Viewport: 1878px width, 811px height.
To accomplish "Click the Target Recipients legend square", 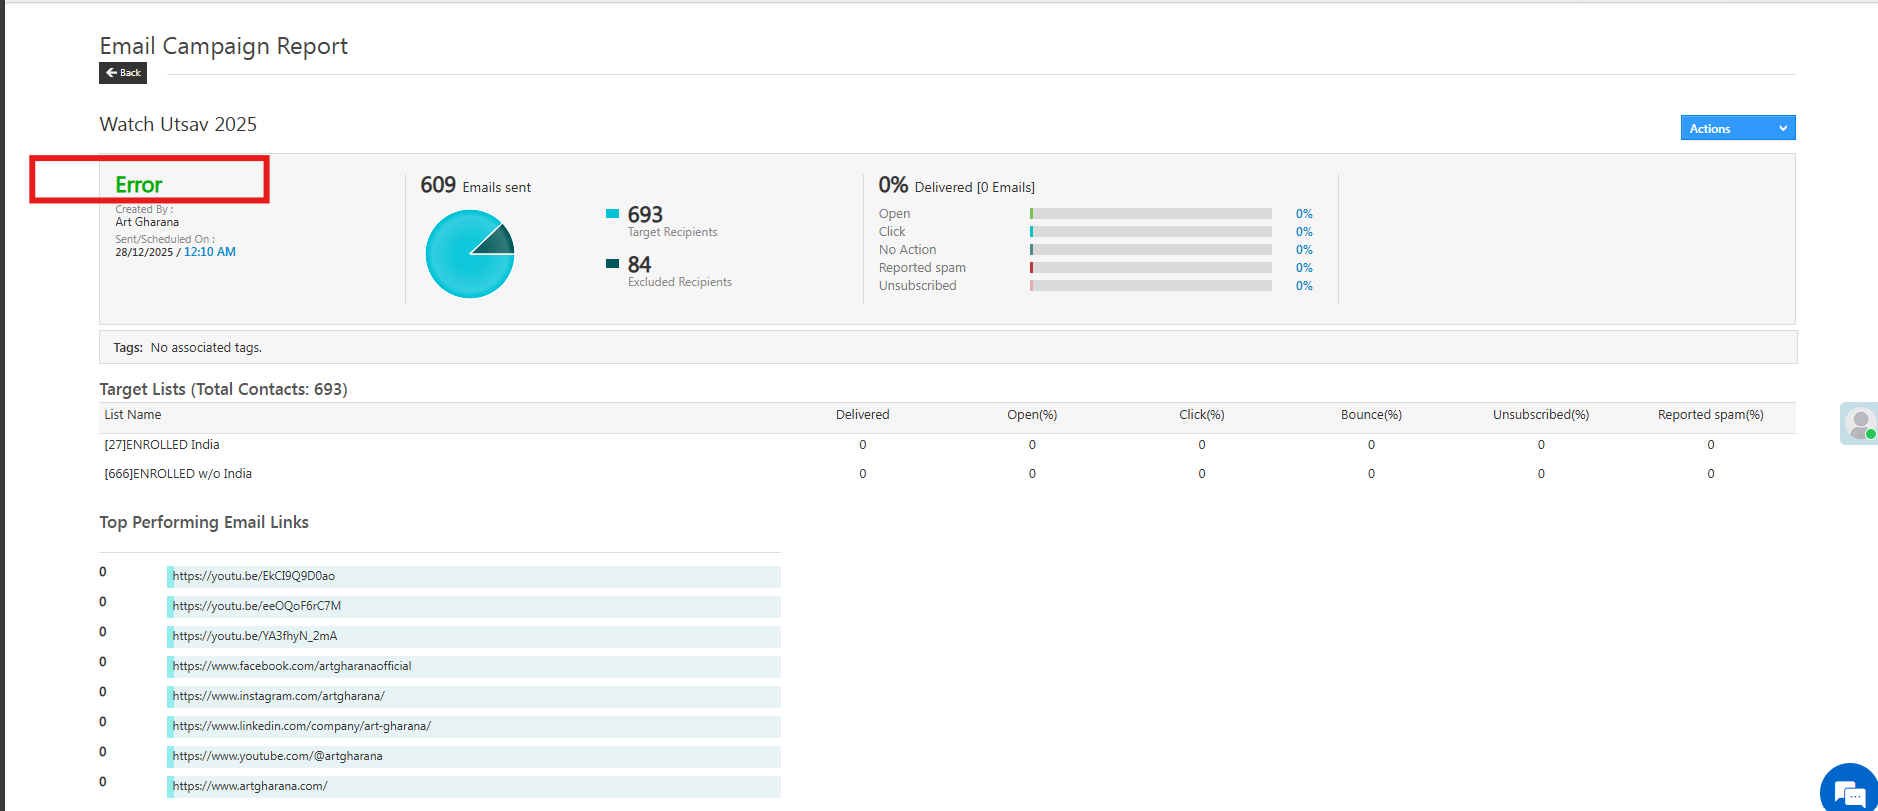I will (x=612, y=213).
